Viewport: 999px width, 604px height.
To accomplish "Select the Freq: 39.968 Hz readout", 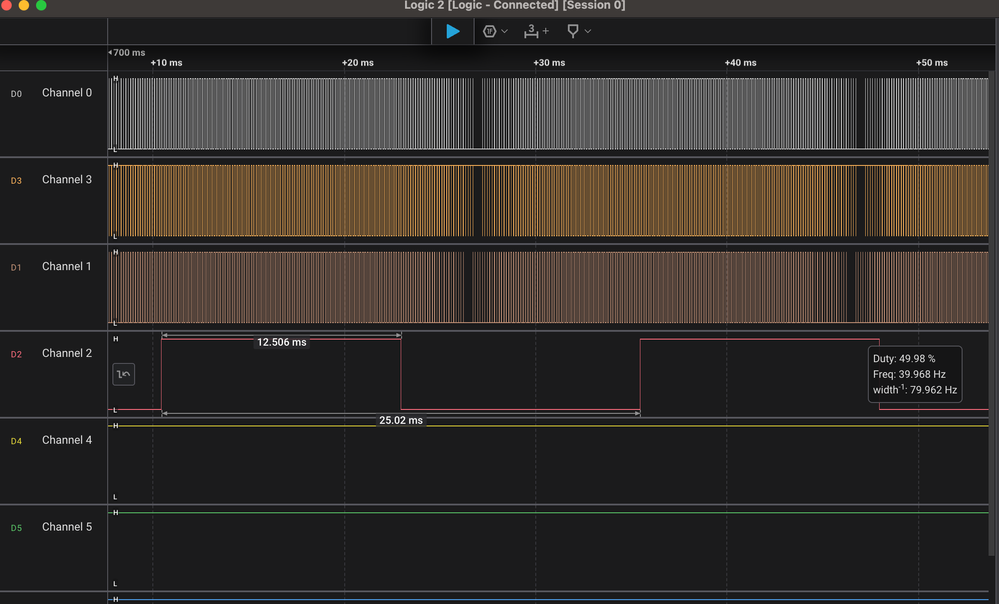I will pyautogui.click(x=909, y=375).
